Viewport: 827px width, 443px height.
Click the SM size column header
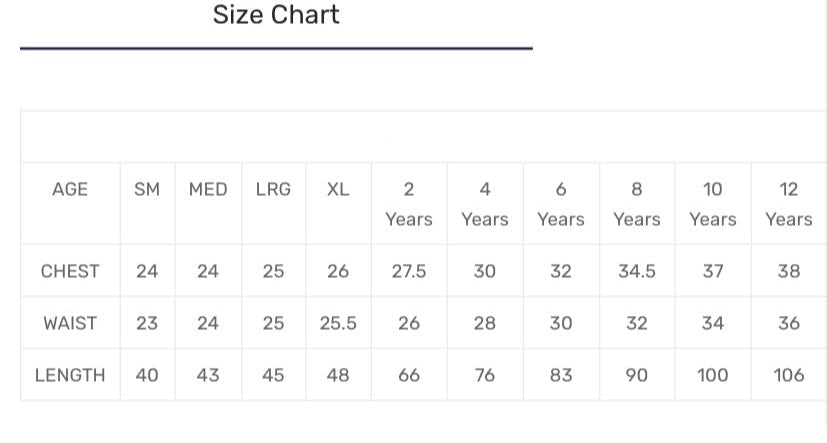click(x=147, y=189)
